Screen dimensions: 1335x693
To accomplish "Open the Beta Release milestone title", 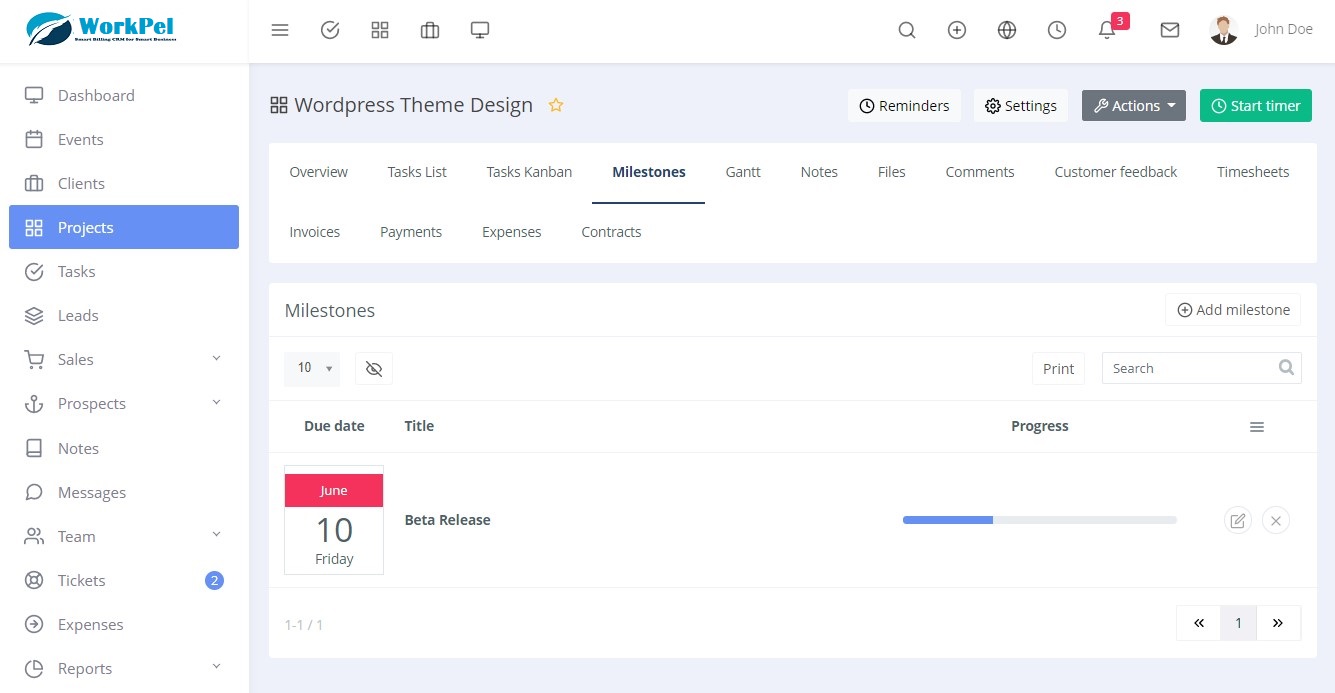I will click(x=447, y=520).
